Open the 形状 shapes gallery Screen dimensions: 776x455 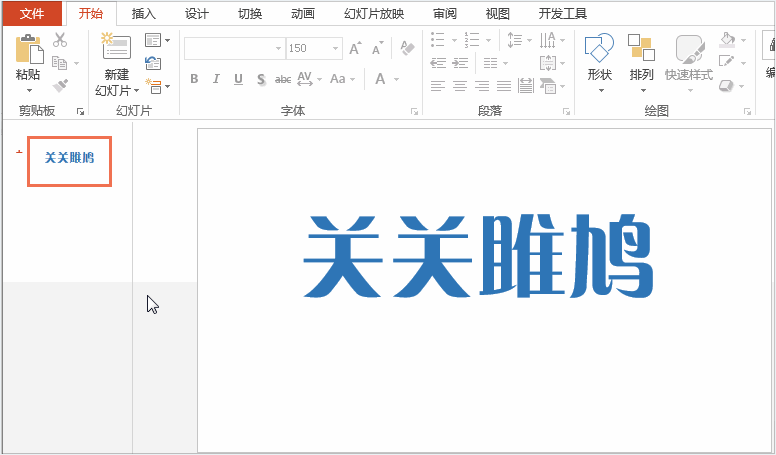pyautogui.click(x=600, y=62)
